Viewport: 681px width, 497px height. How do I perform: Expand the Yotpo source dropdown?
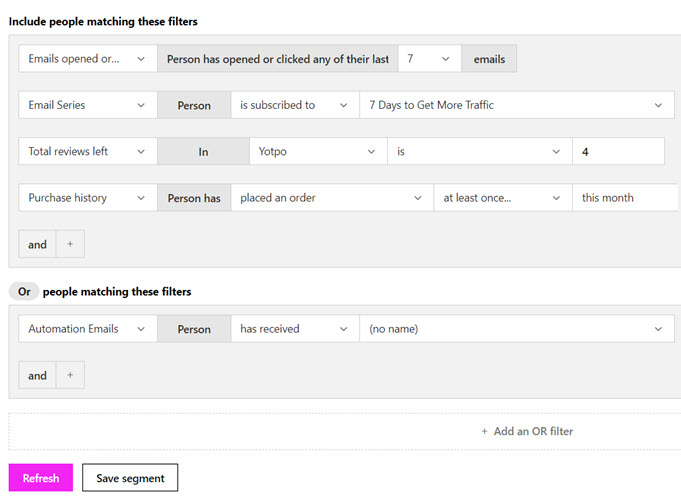pos(317,151)
